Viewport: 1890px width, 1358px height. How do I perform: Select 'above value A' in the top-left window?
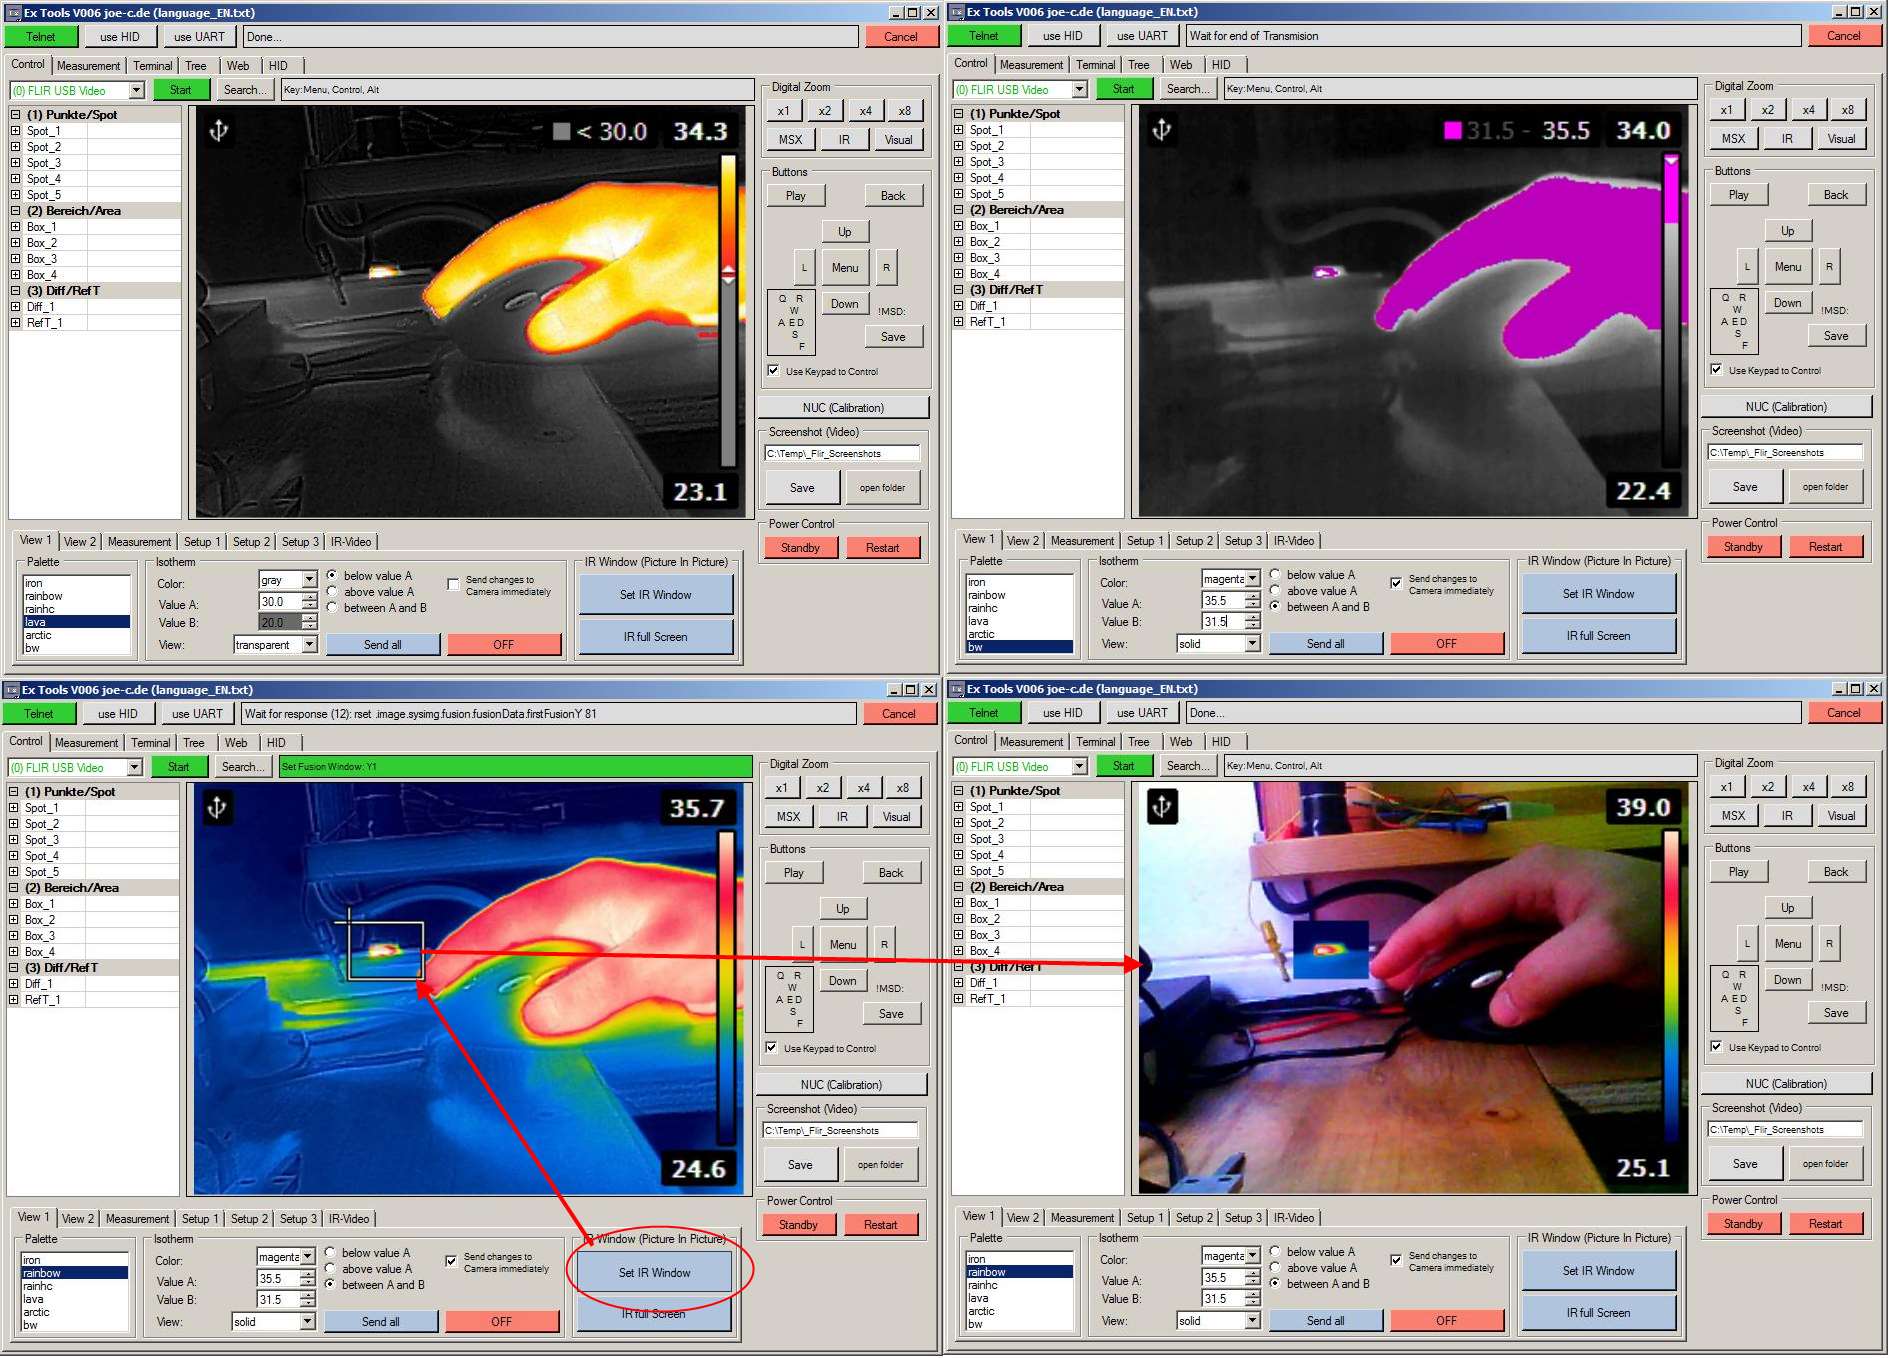point(332,592)
